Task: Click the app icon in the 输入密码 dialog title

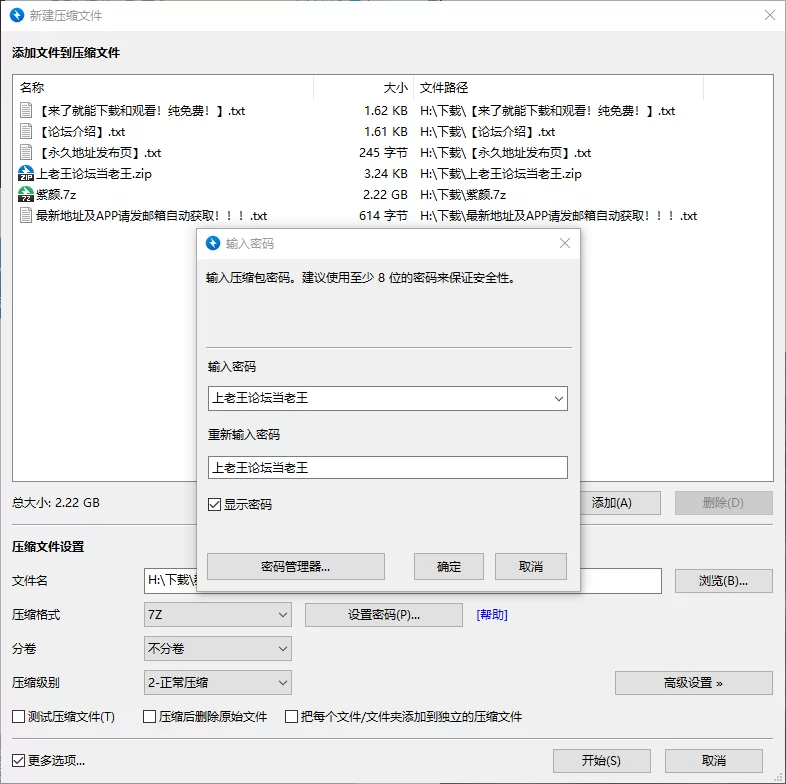Action: 213,243
